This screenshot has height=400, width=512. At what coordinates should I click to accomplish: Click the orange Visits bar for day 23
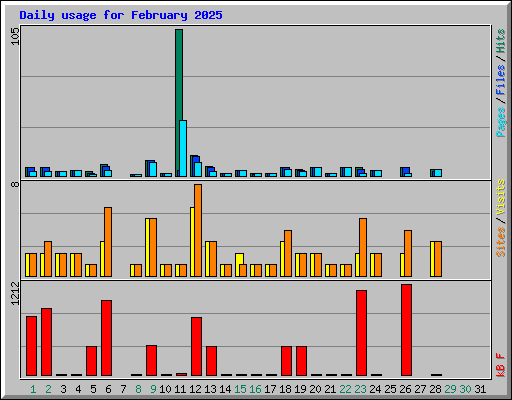coord(363,248)
